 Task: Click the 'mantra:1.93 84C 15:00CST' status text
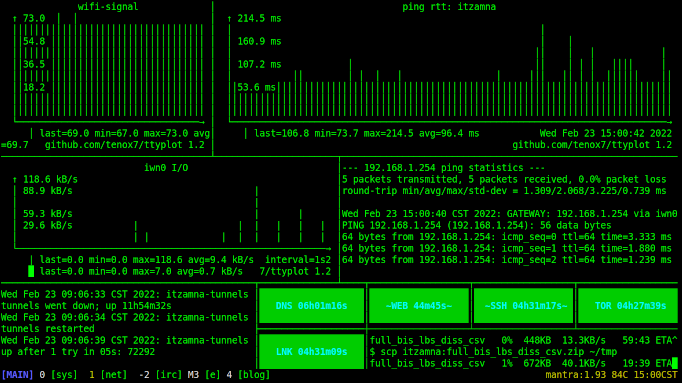612,375
